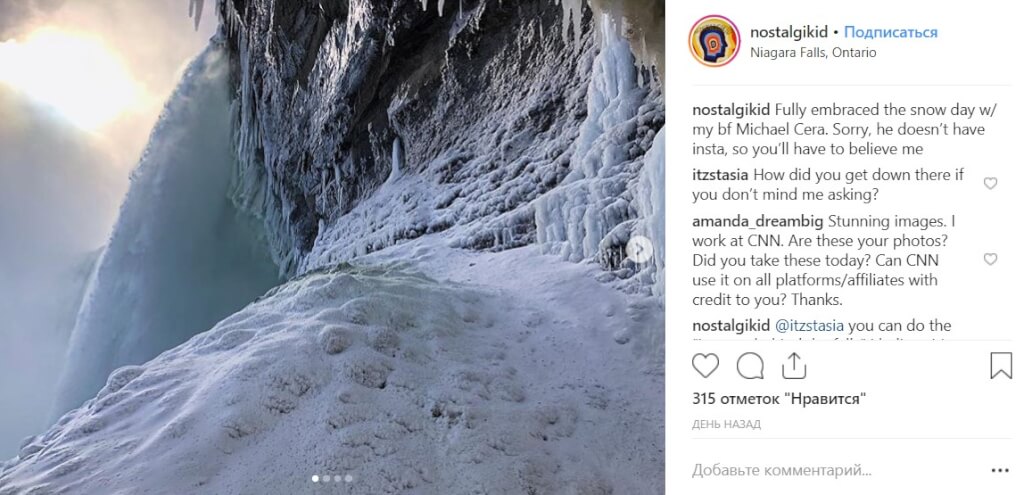1024x495 pixels.
Task: Go to next photo with arrow button
Action: coord(639,249)
